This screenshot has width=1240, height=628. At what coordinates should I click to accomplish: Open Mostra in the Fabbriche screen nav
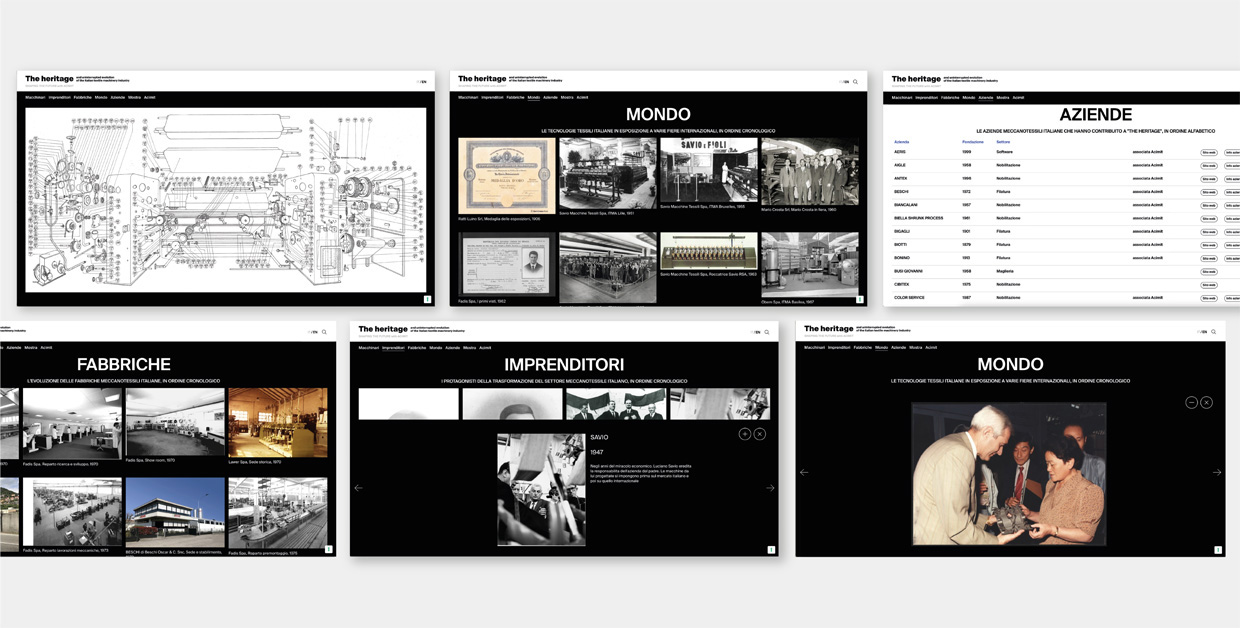[31, 348]
